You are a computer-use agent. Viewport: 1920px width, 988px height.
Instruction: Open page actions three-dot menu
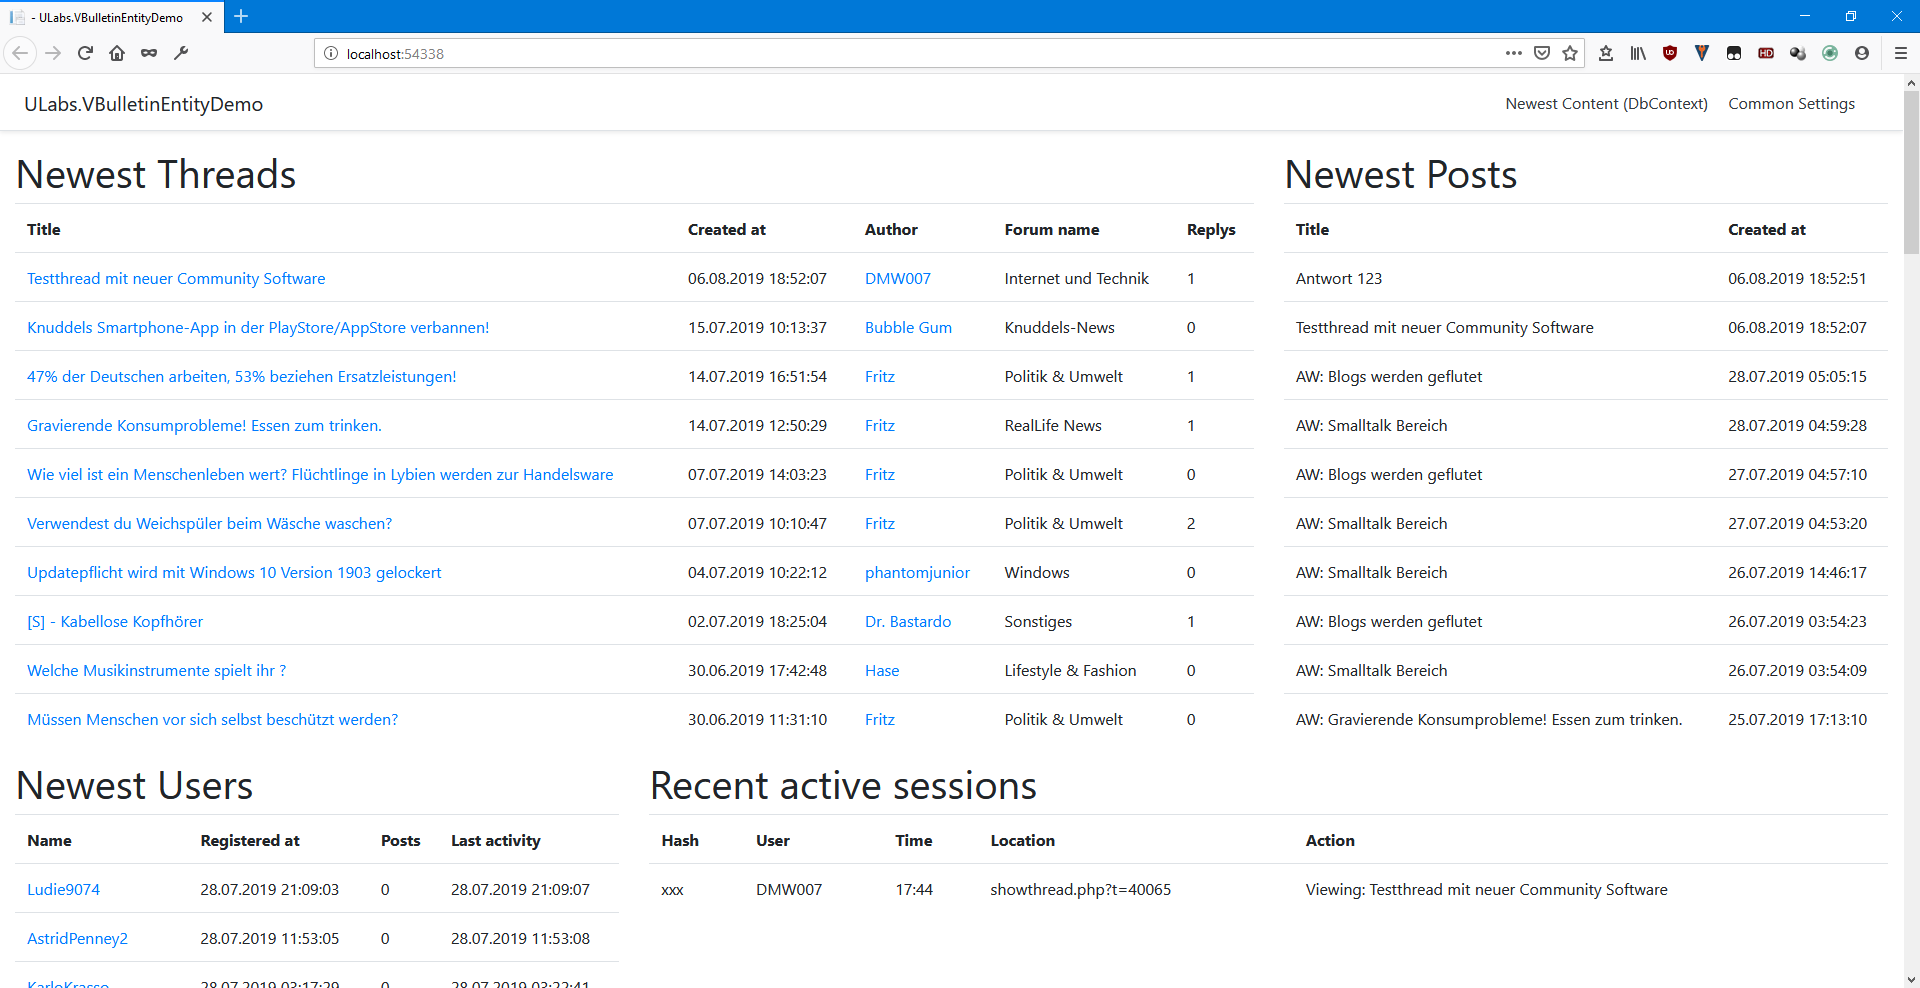(1514, 53)
